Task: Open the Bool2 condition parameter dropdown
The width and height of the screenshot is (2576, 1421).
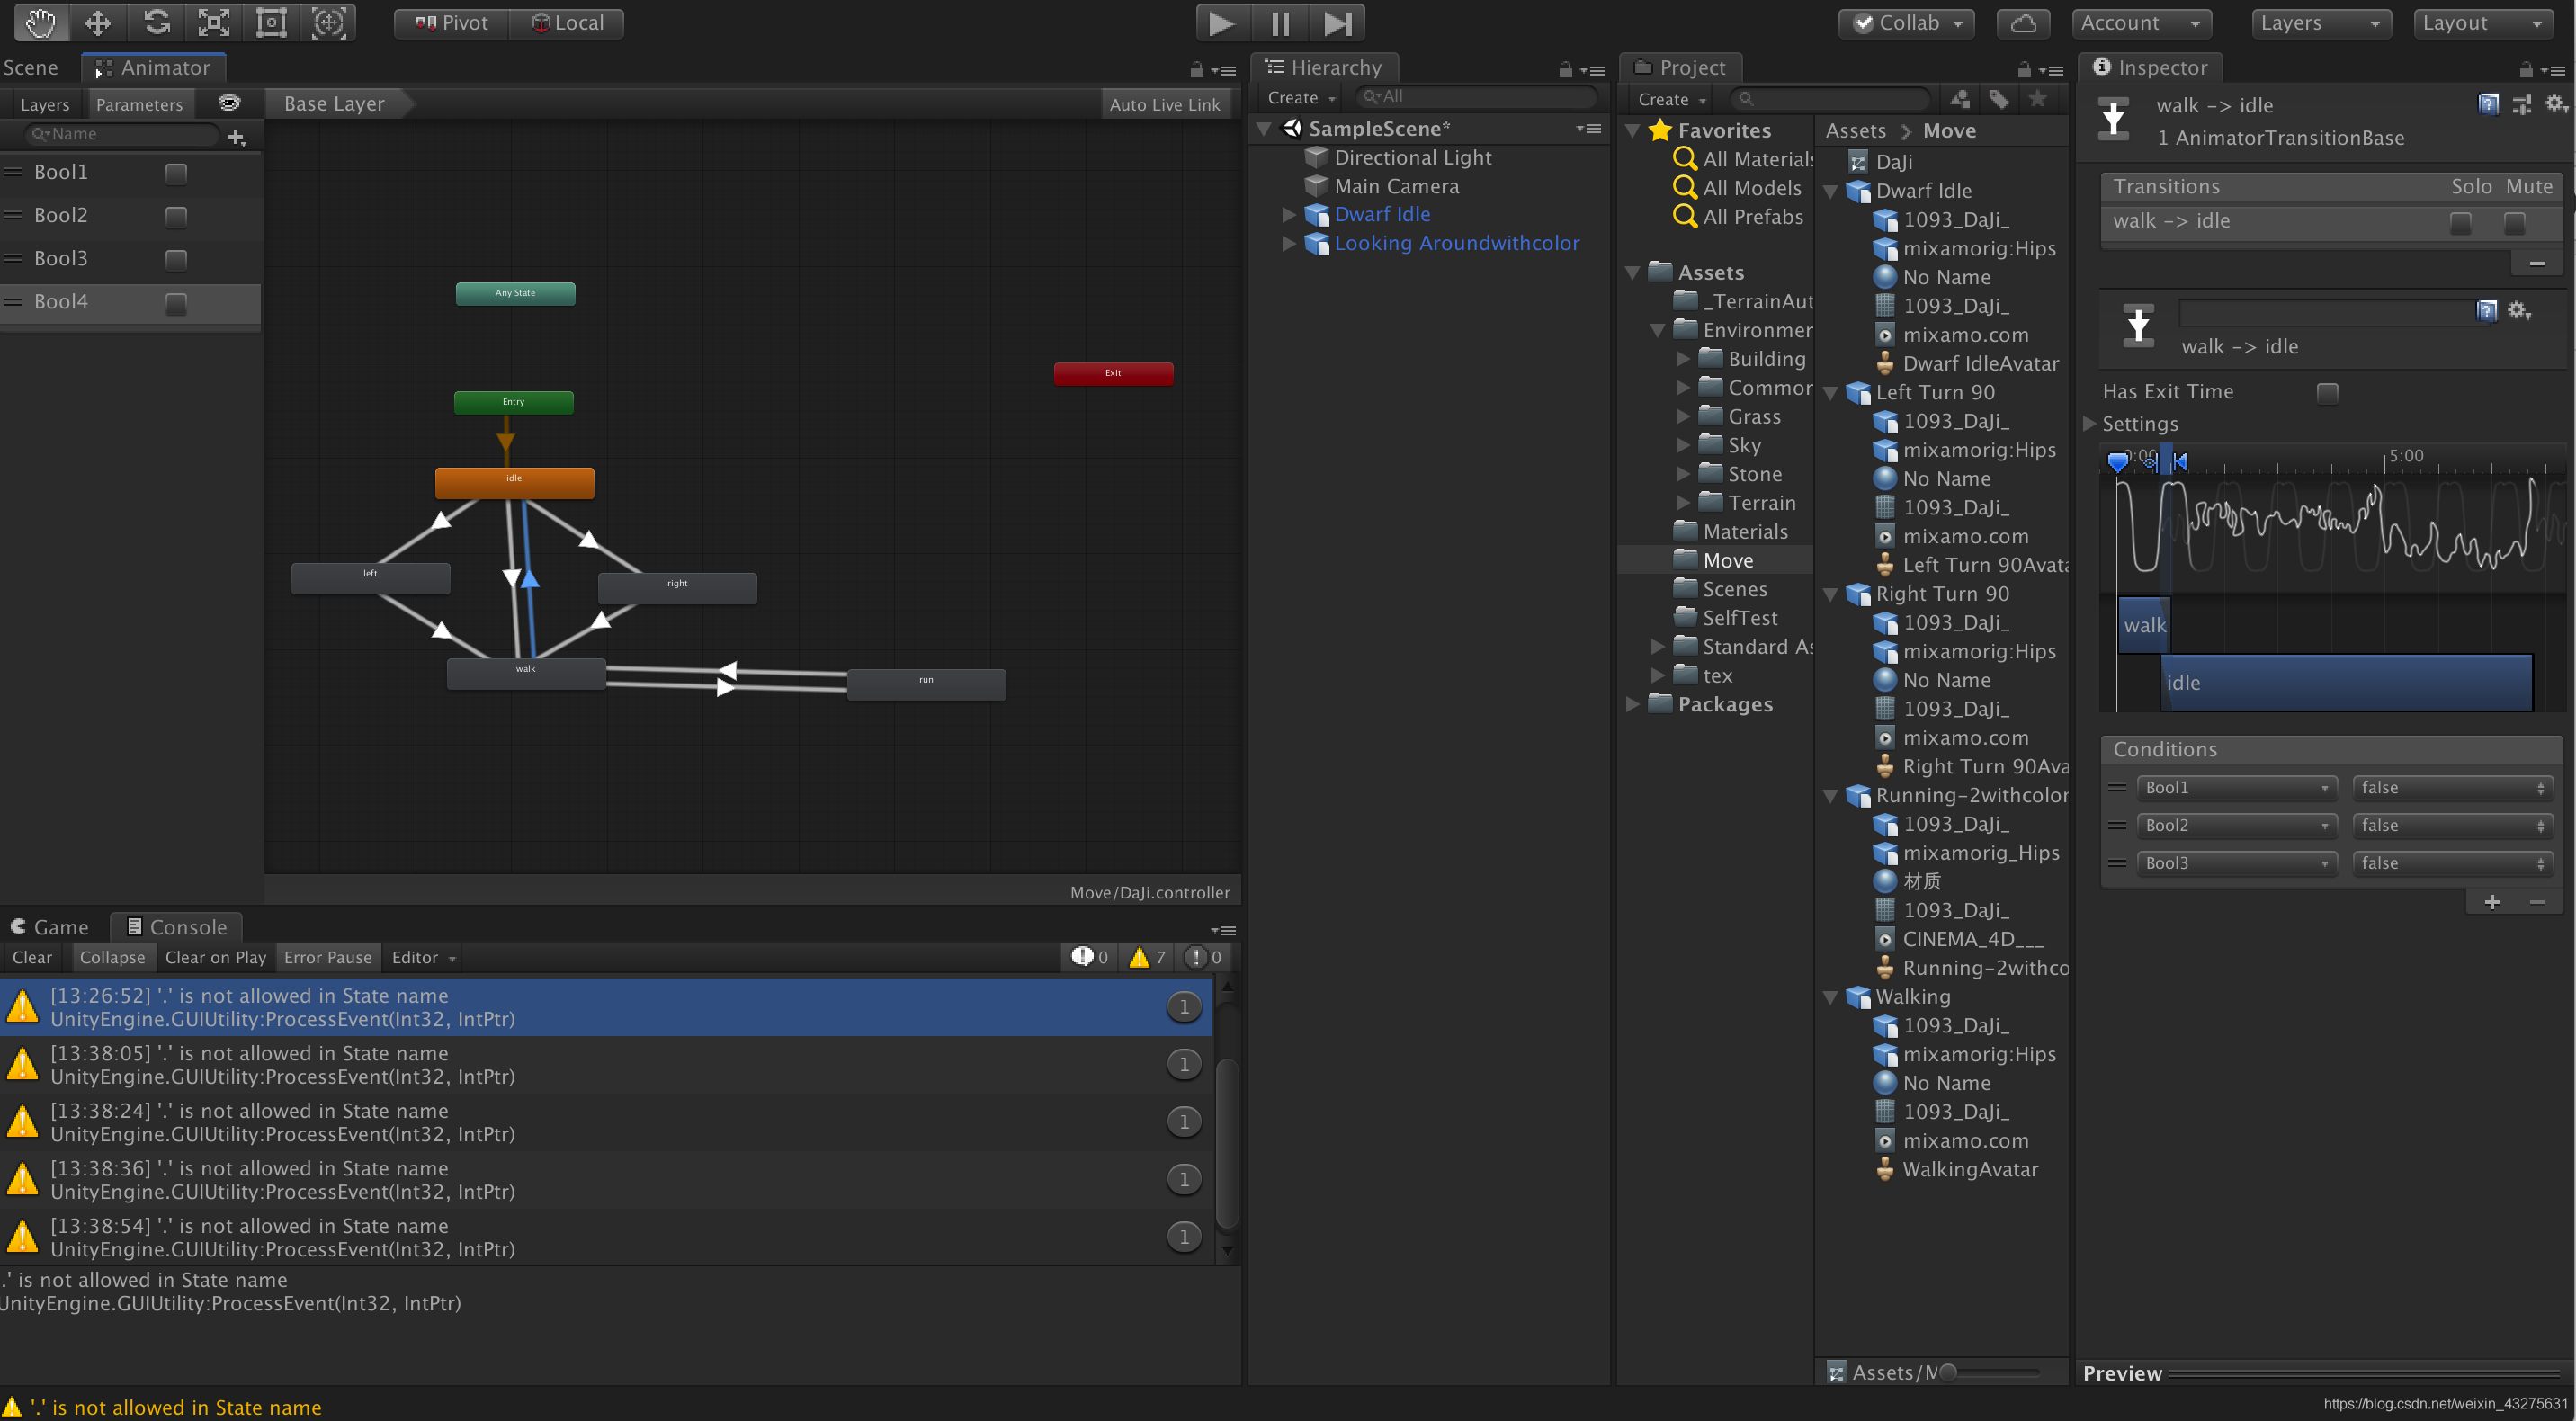Action: click(x=2236, y=825)
